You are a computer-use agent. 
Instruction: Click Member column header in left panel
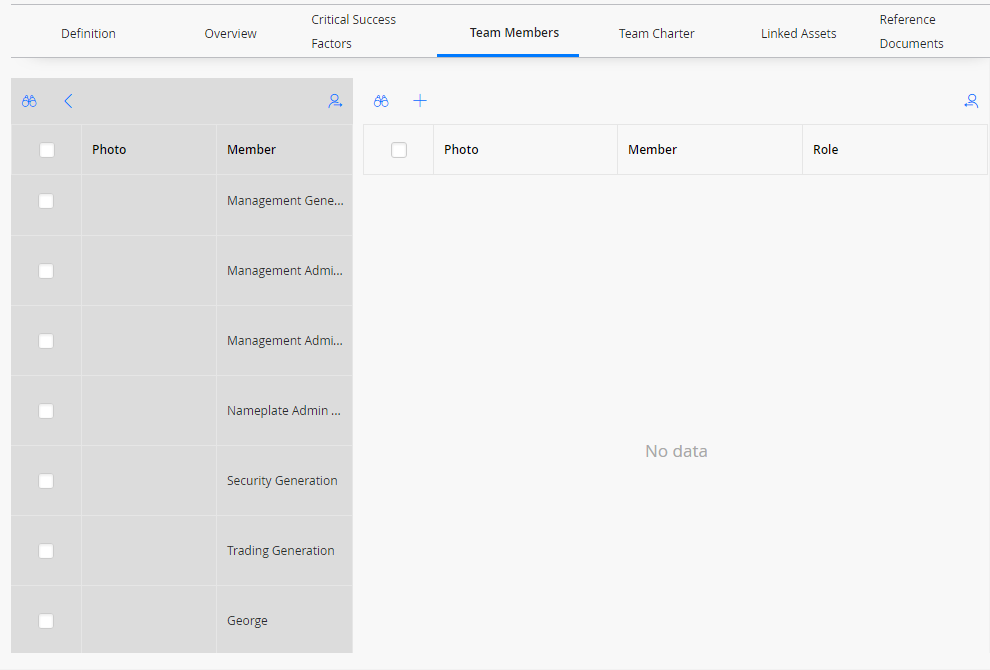[x=251, y=150]
